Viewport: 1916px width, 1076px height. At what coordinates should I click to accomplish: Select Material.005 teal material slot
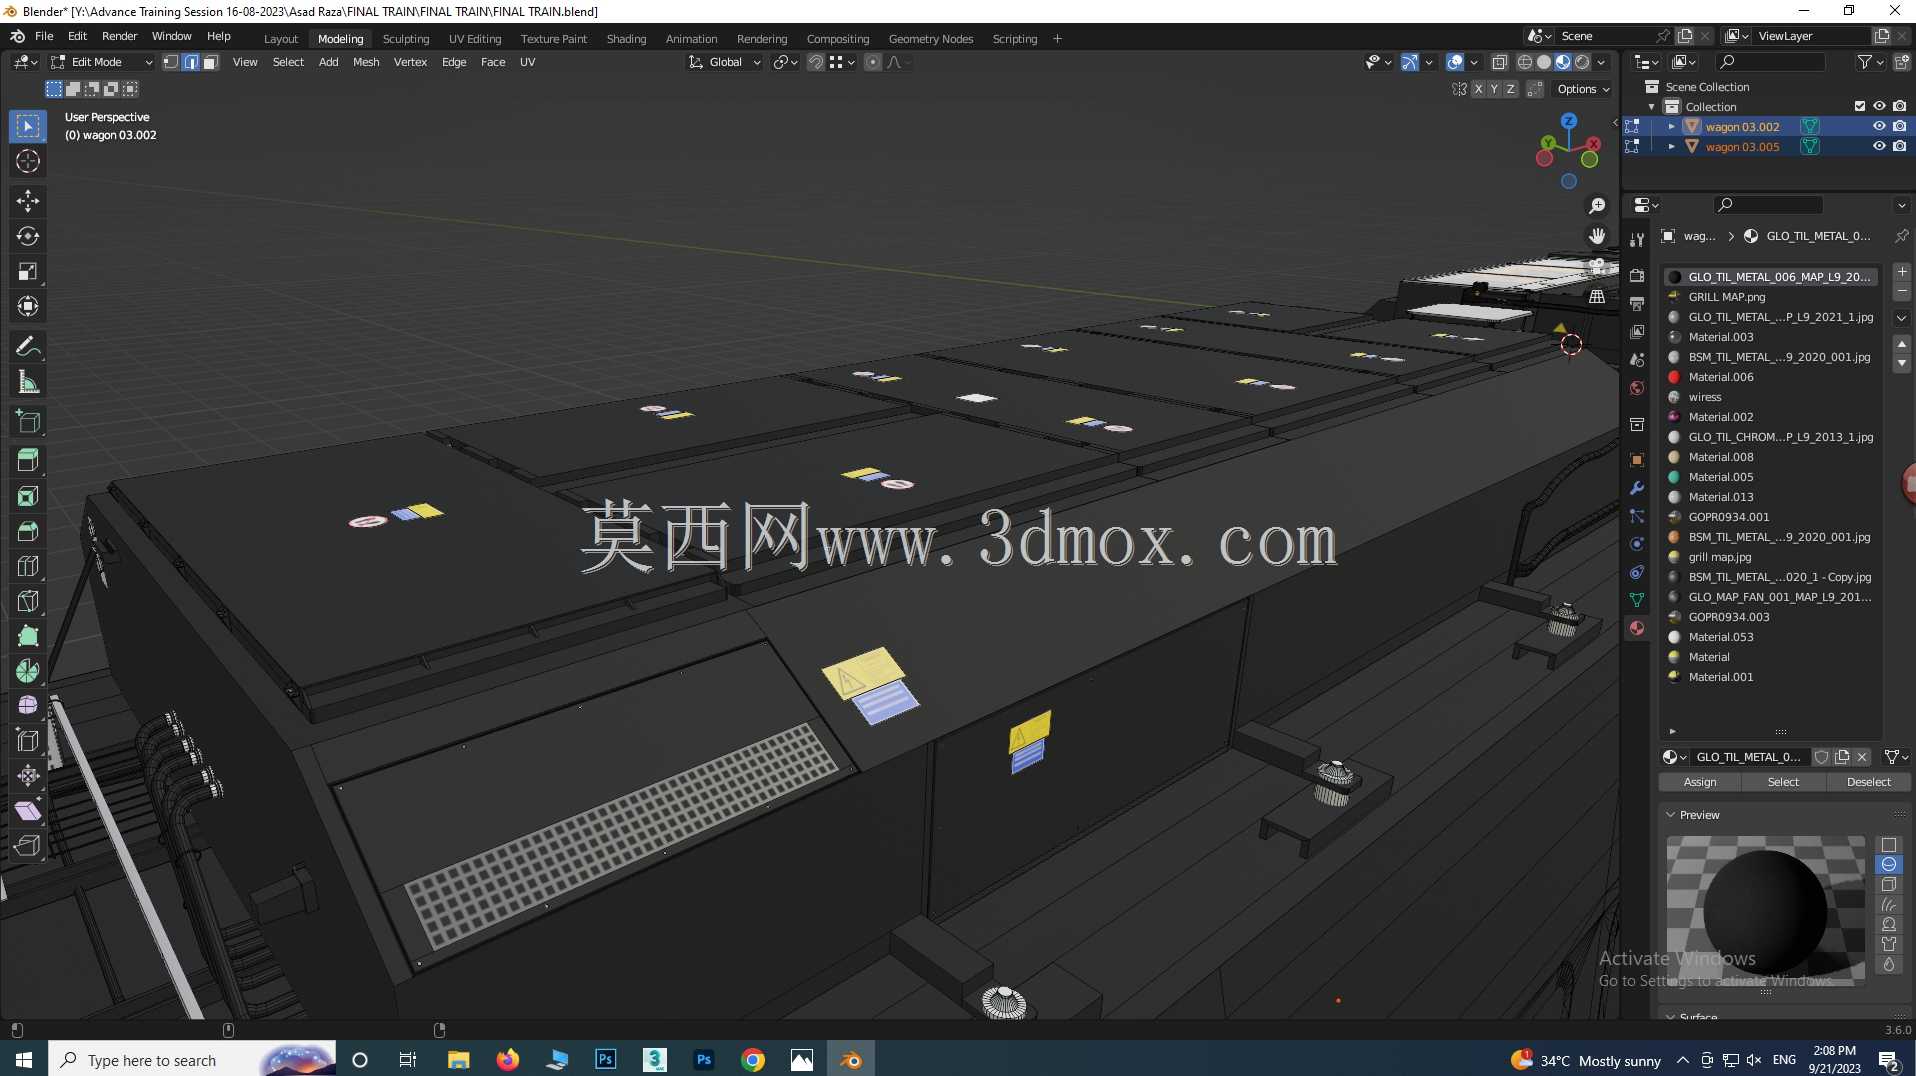tap(1771, 477)
